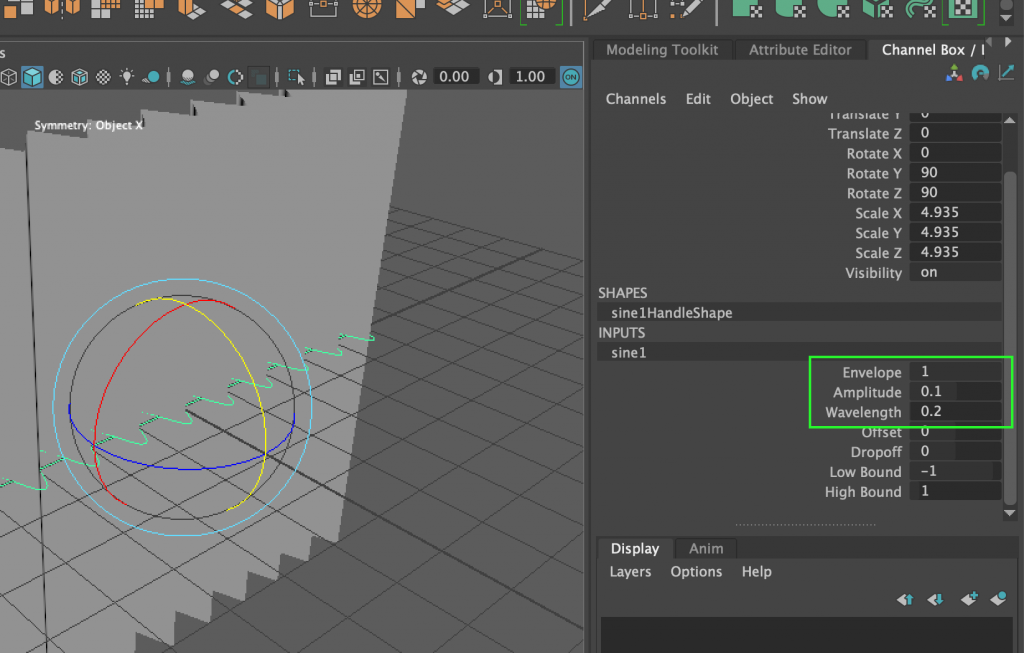
Task: Open the Options menu in the layer panel
Action: (696, 571)
